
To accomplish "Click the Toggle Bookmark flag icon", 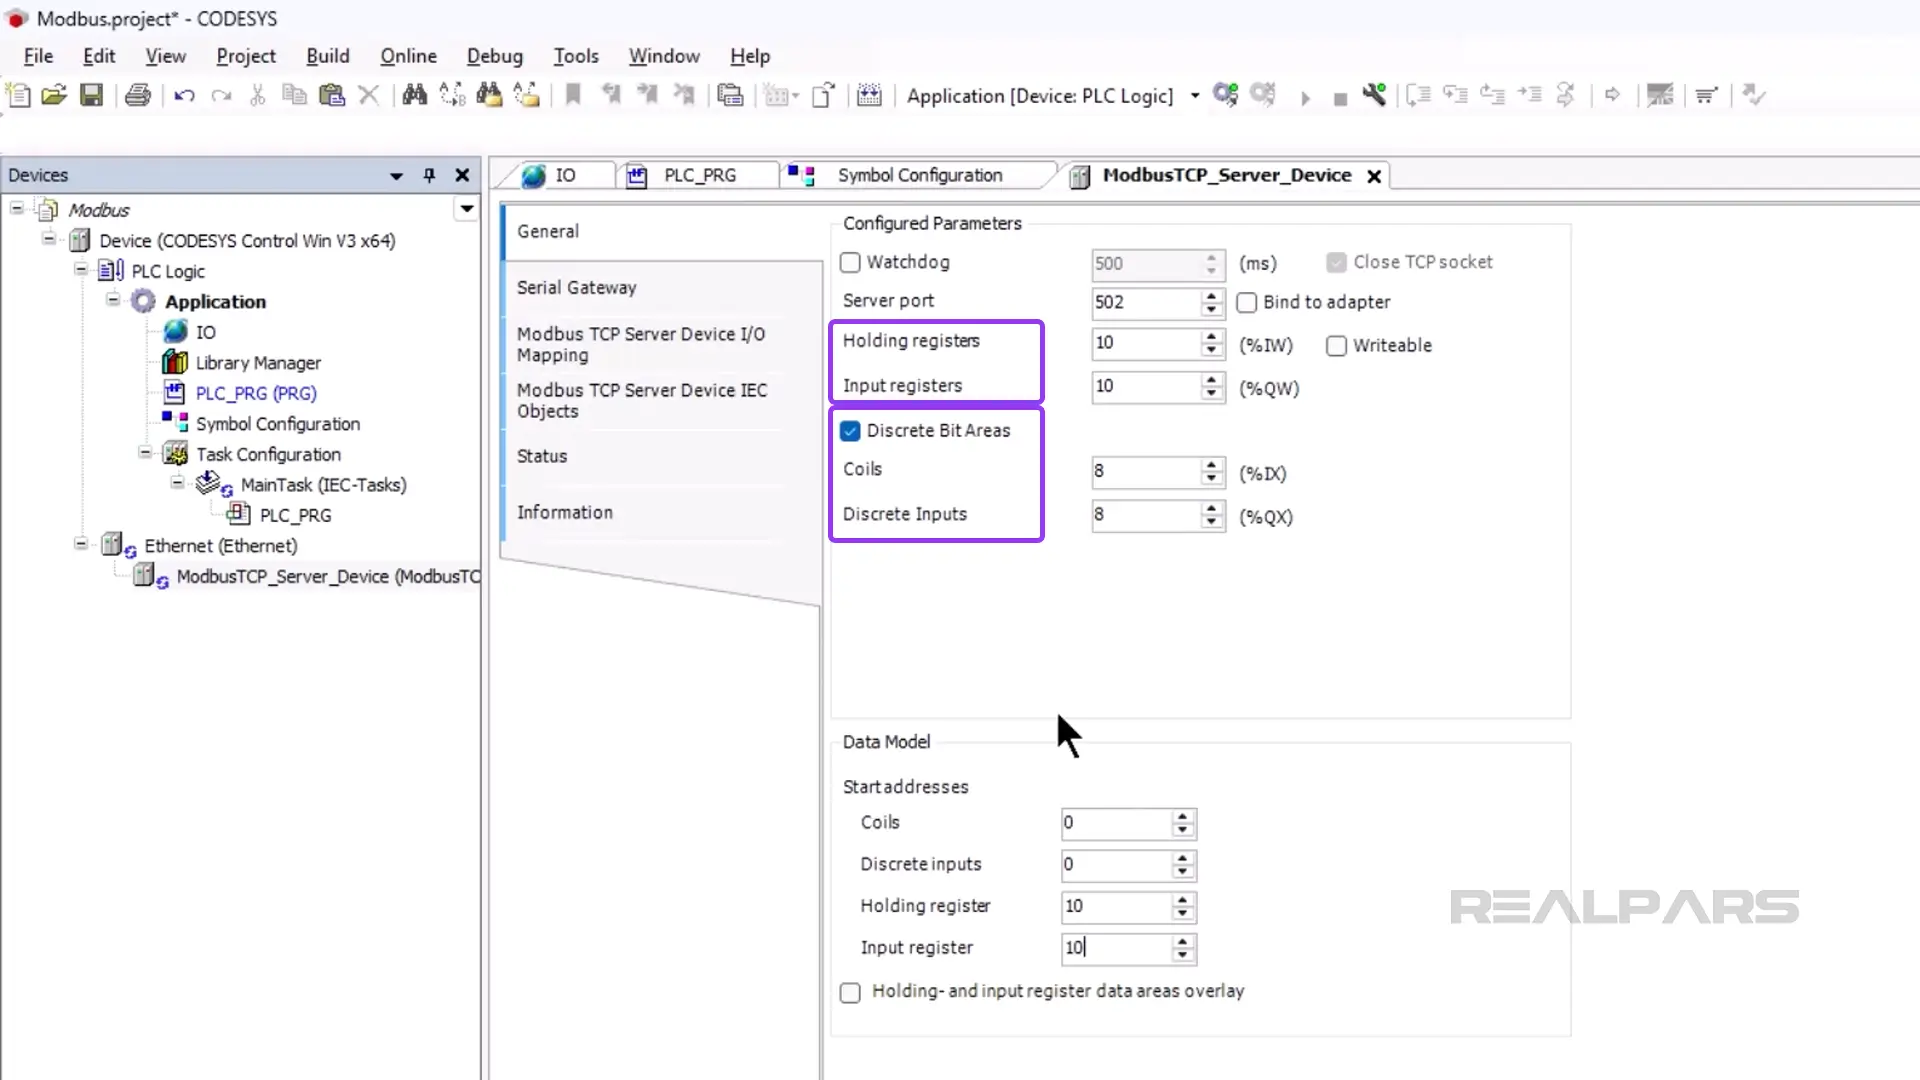I will (x=573, y=95).
